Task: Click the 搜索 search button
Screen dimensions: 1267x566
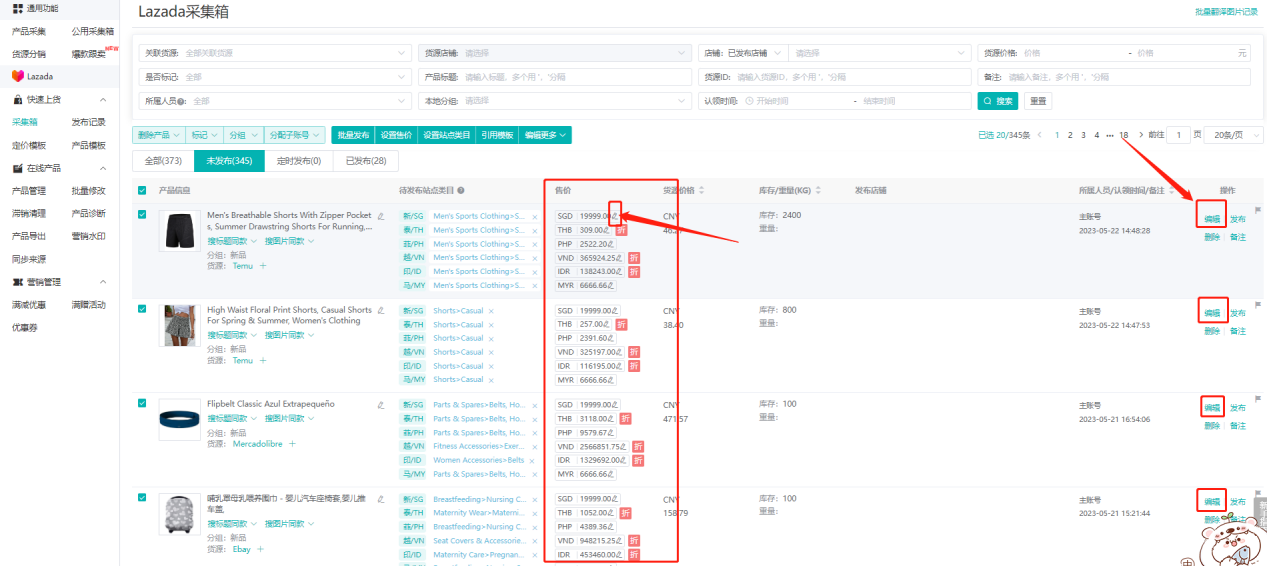Action: 997,101
